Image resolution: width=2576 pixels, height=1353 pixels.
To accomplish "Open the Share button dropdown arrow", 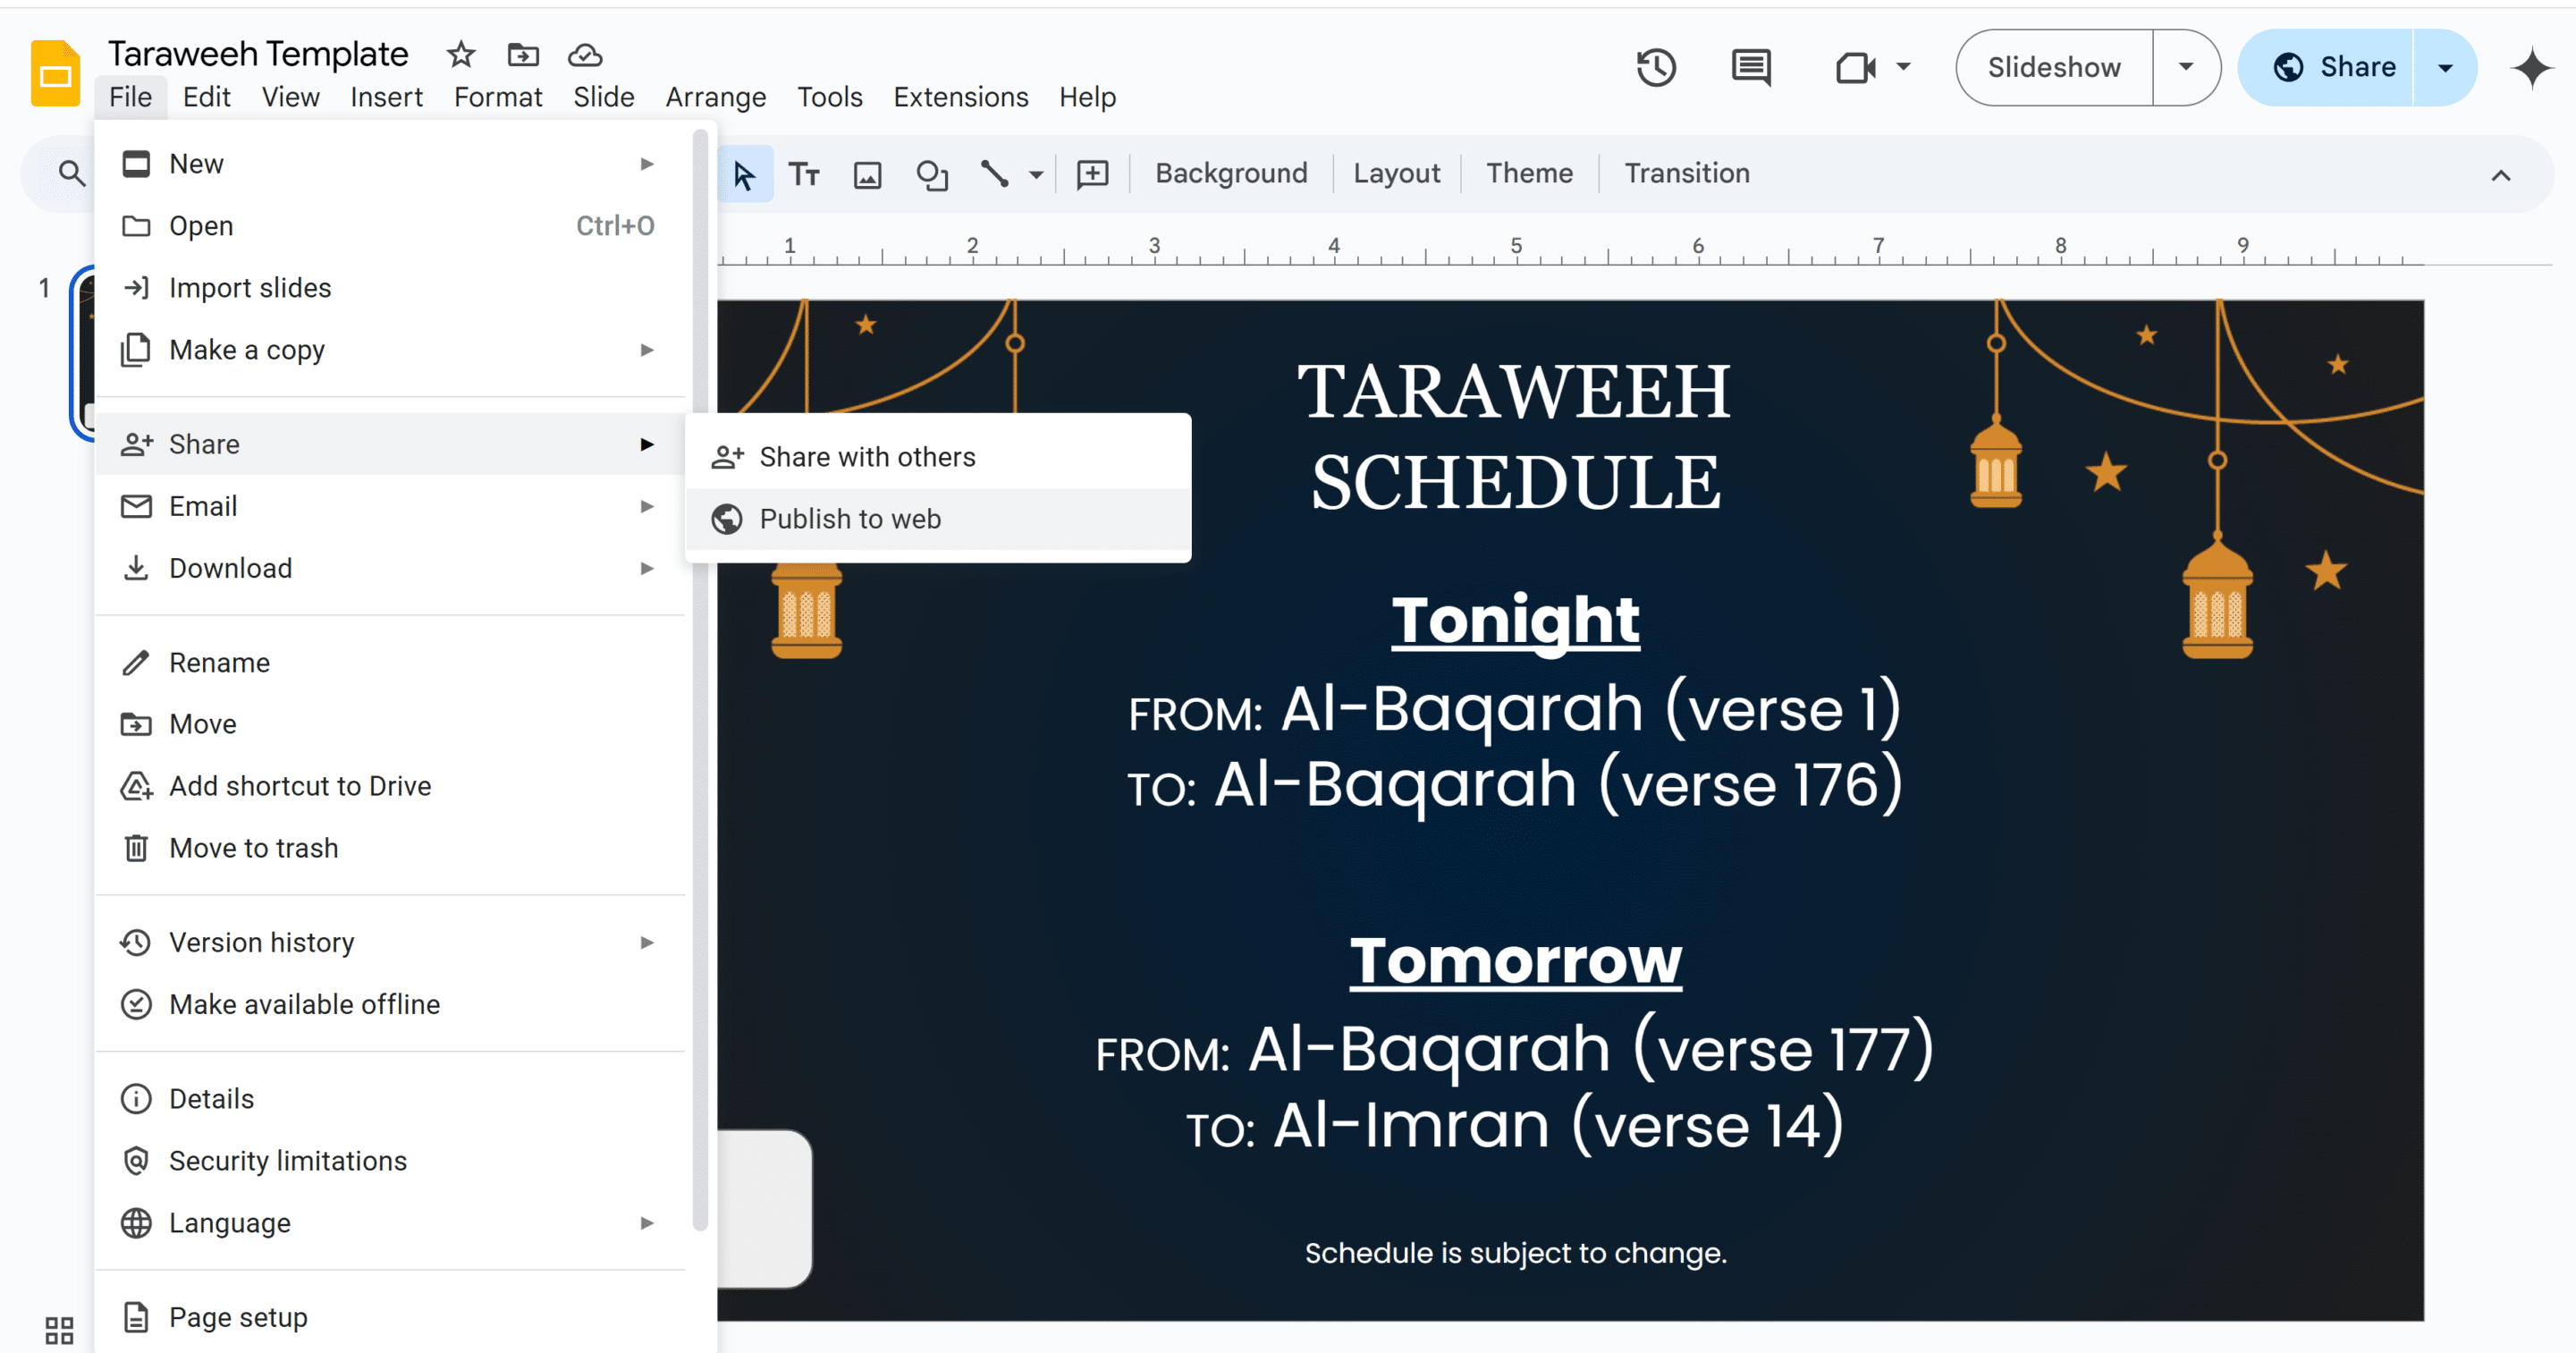I will coord(2445,67).
